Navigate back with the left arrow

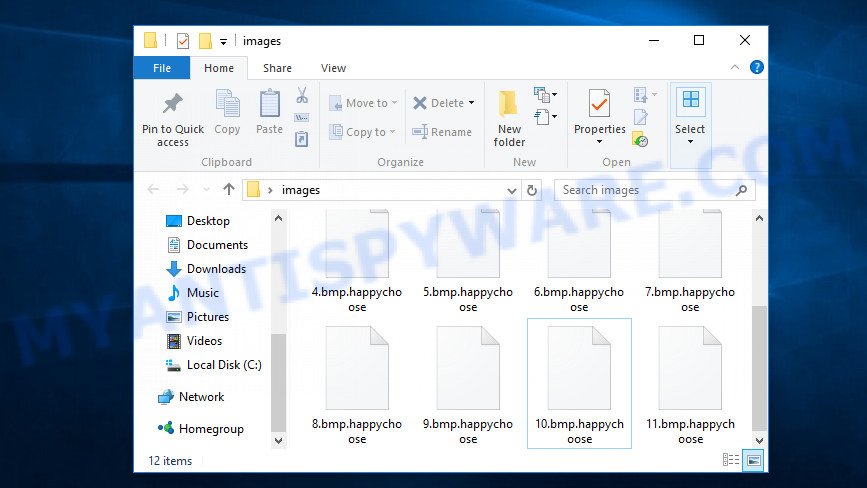[153, 190]
